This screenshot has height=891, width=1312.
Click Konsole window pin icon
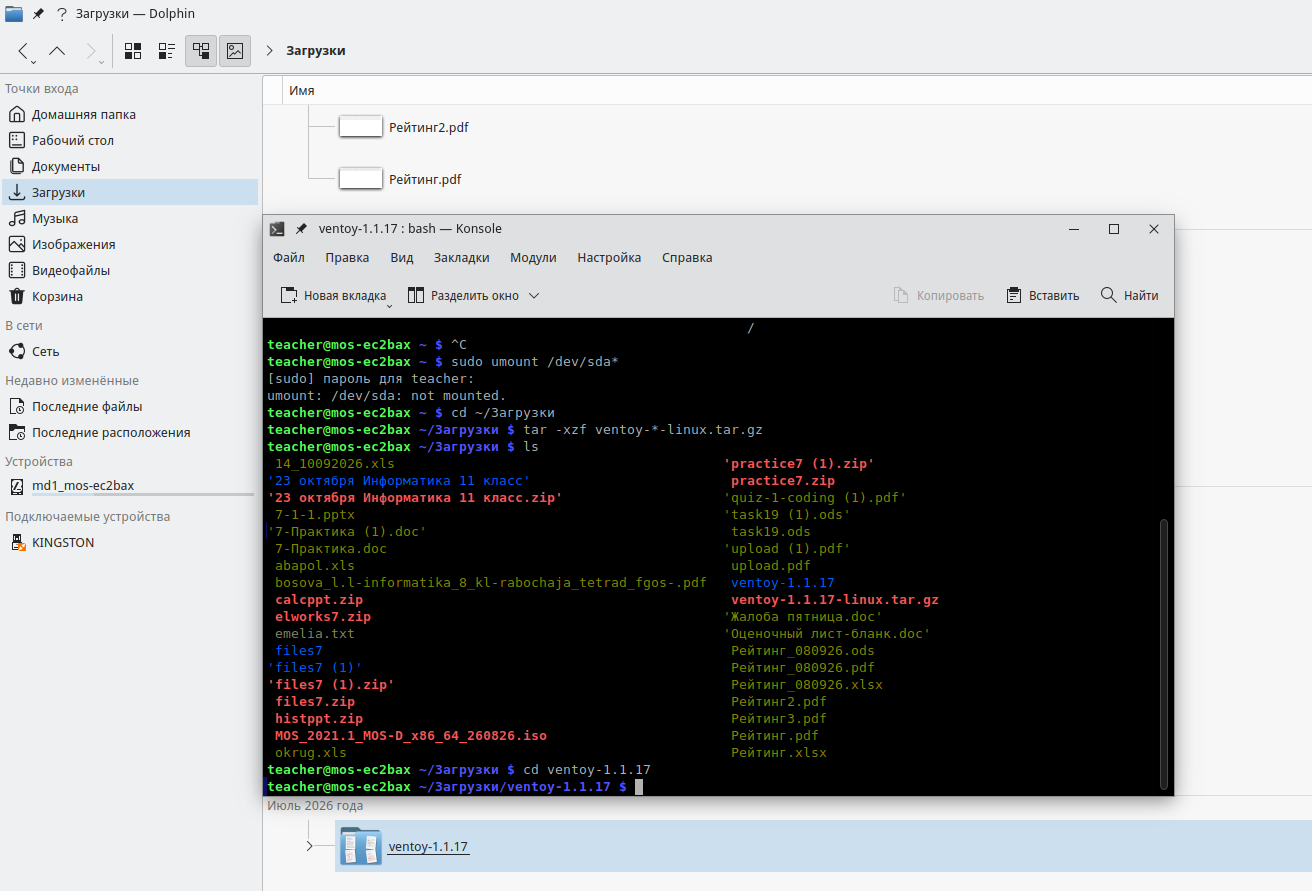click(301, 229)
